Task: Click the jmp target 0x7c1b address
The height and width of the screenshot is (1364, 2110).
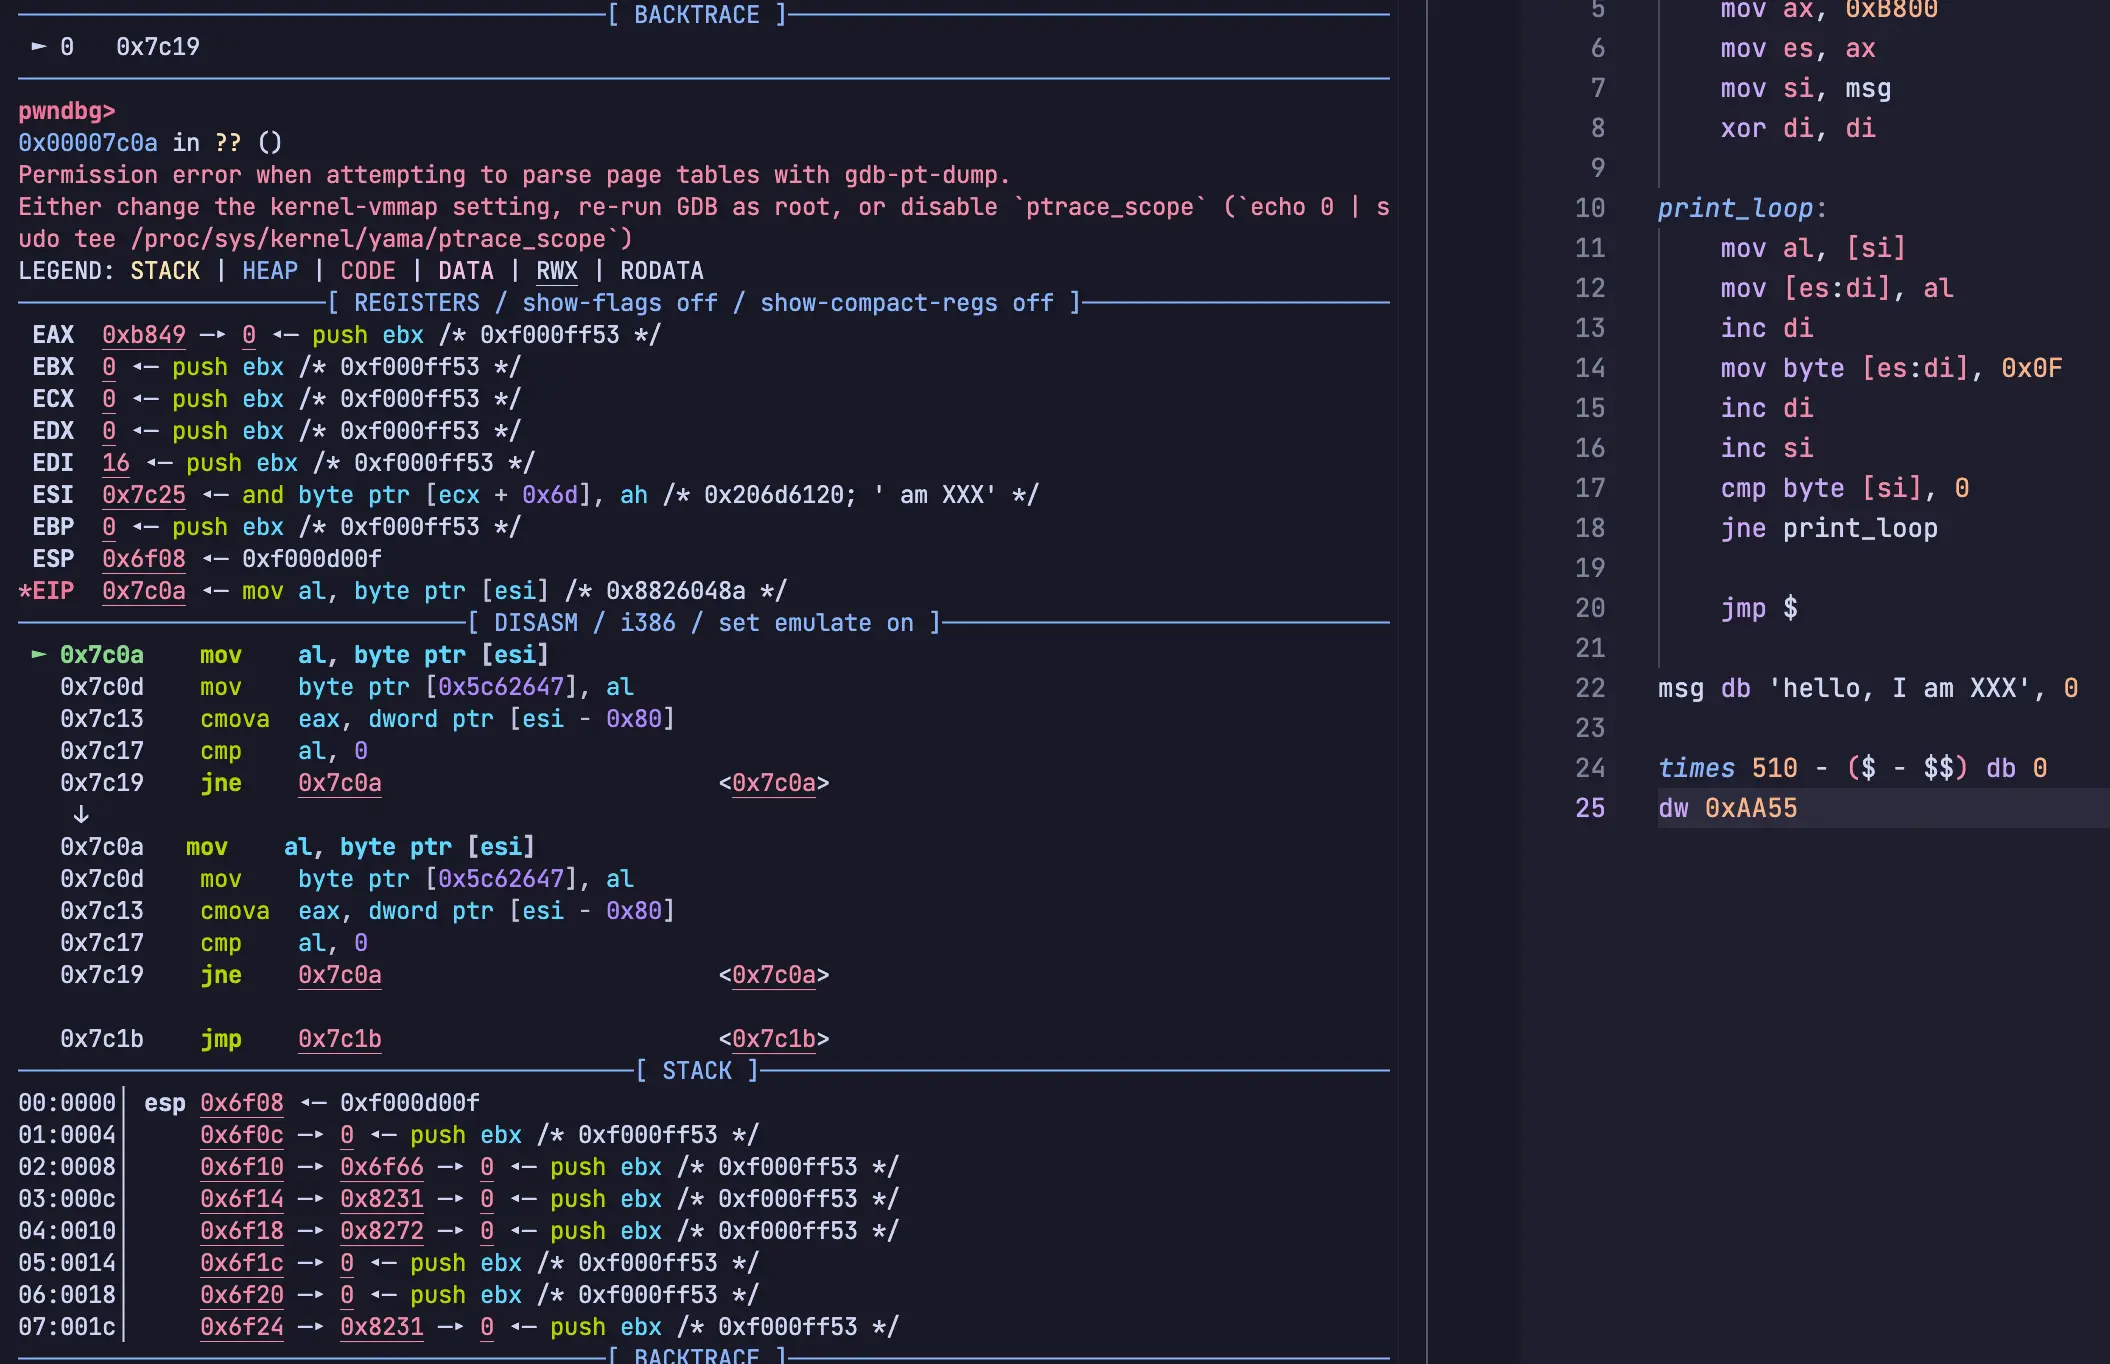Action: pyautogui.click(x=339, y=1039)
